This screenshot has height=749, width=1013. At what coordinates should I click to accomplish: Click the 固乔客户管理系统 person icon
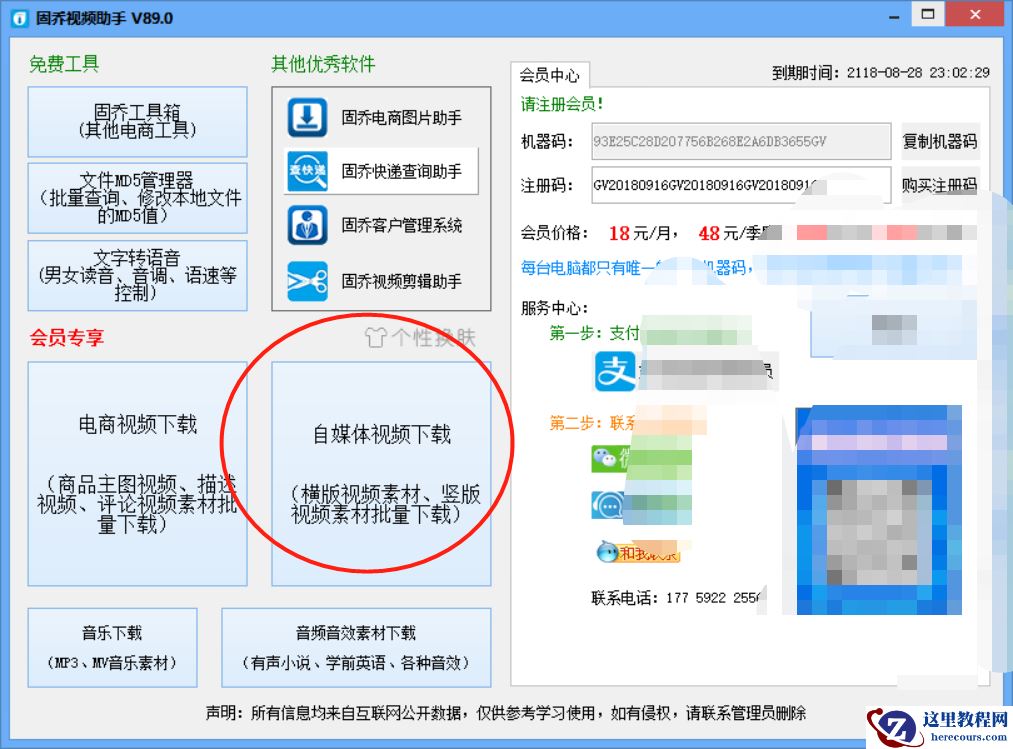pyautogui.click(x=307, y=225)
